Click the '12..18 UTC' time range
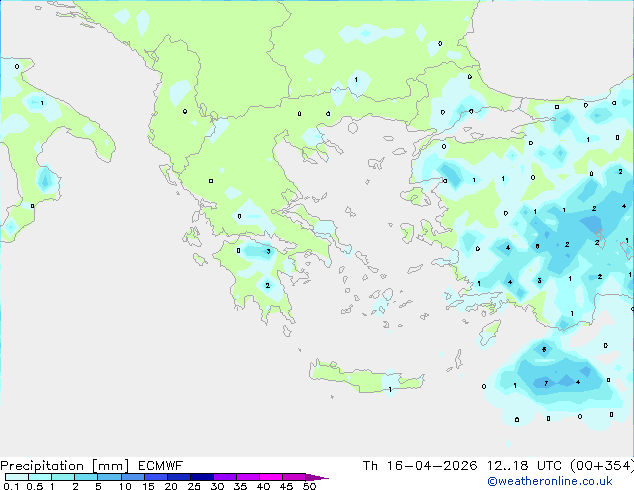Screen dimensions: 634x490 [x=524, y=466]
